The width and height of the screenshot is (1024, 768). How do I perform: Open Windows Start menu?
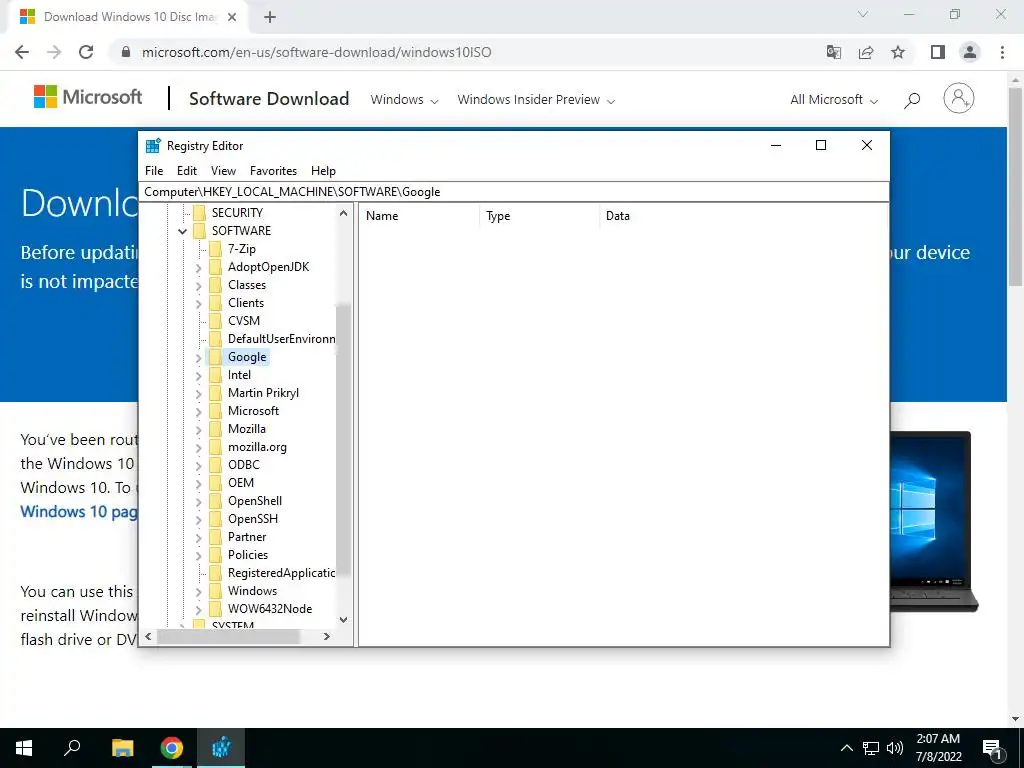pos(24,748)
